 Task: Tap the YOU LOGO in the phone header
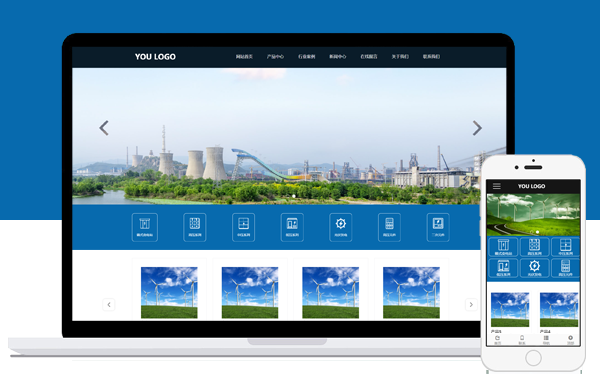532,186
